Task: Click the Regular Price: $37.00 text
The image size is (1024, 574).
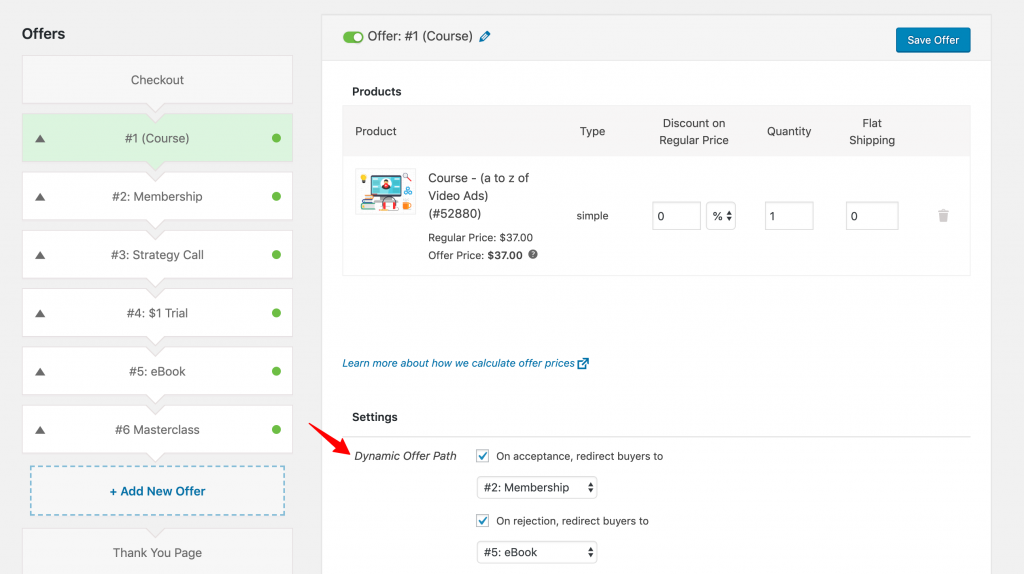Action: (x=480, y=238)
